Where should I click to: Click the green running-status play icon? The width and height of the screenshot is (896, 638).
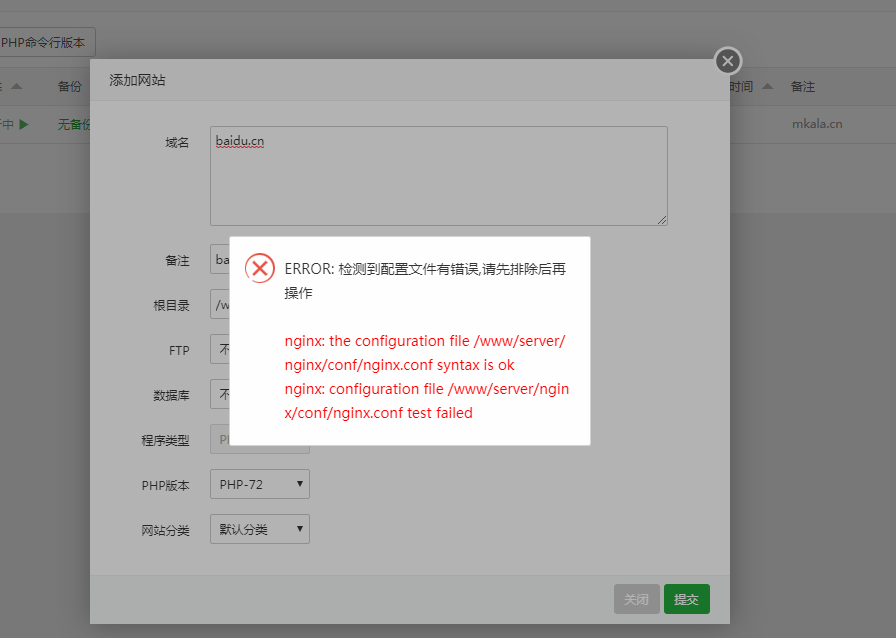pos(23,124)
